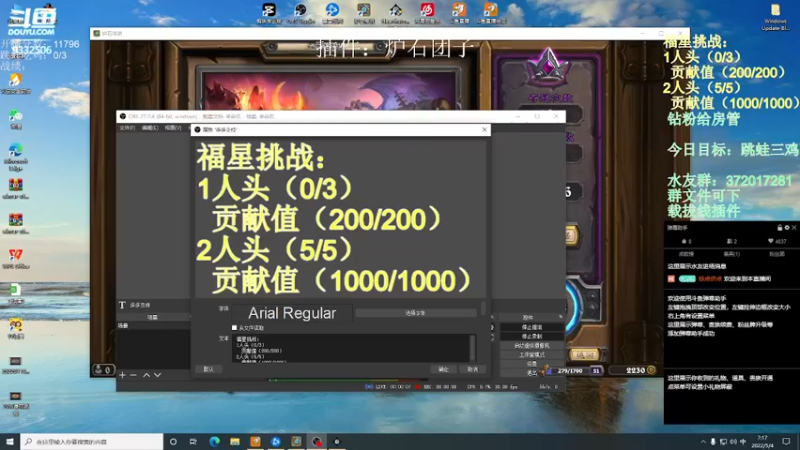The image size is (800, 450).
Task: Toggle the read-from-file checkbox
Action: pos(234,328)
